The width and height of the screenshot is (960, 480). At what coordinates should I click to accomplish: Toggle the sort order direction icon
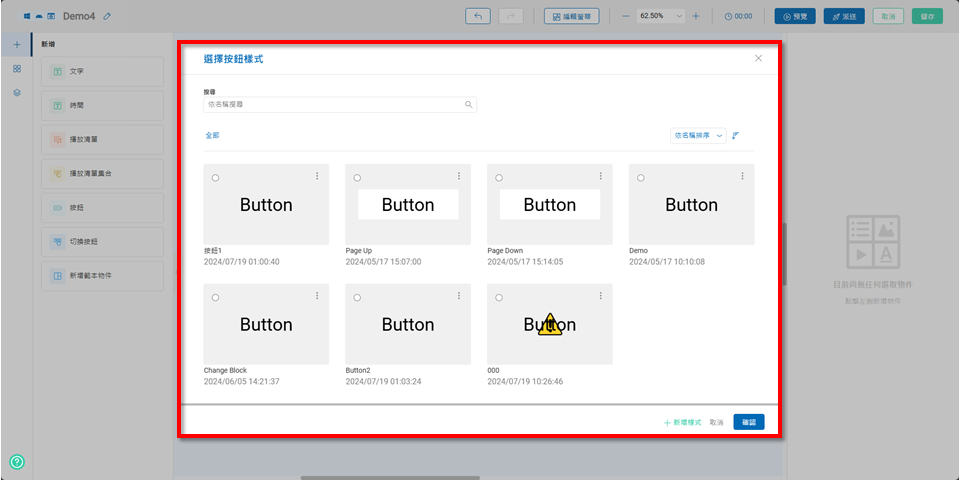736,135
